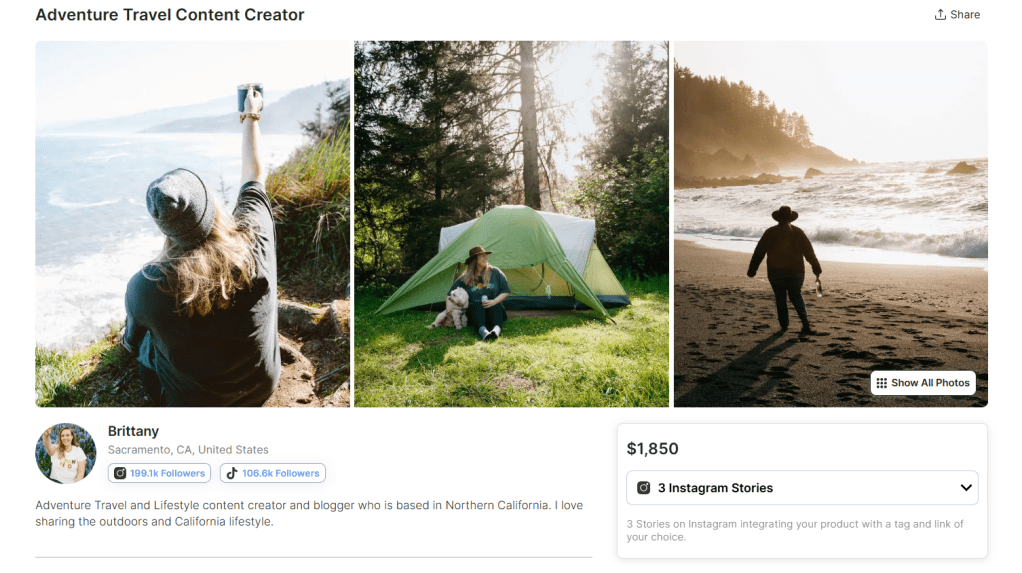
Task: Open the photo of woman raising mug
Action: [193, 224]
